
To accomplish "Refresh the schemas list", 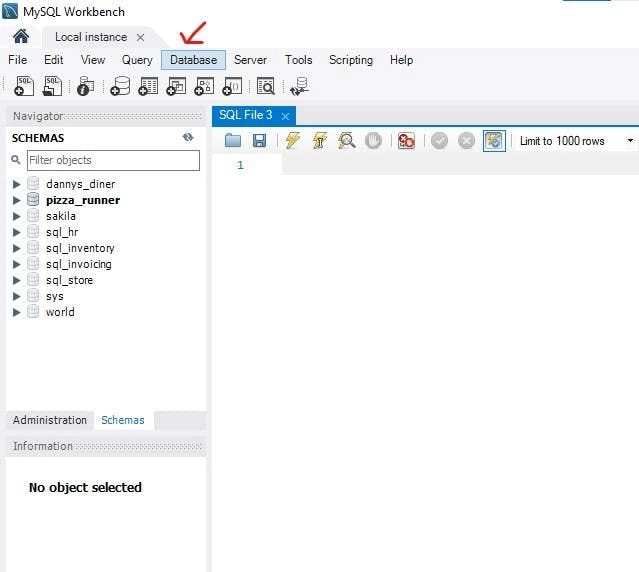I will click(188, 138).
